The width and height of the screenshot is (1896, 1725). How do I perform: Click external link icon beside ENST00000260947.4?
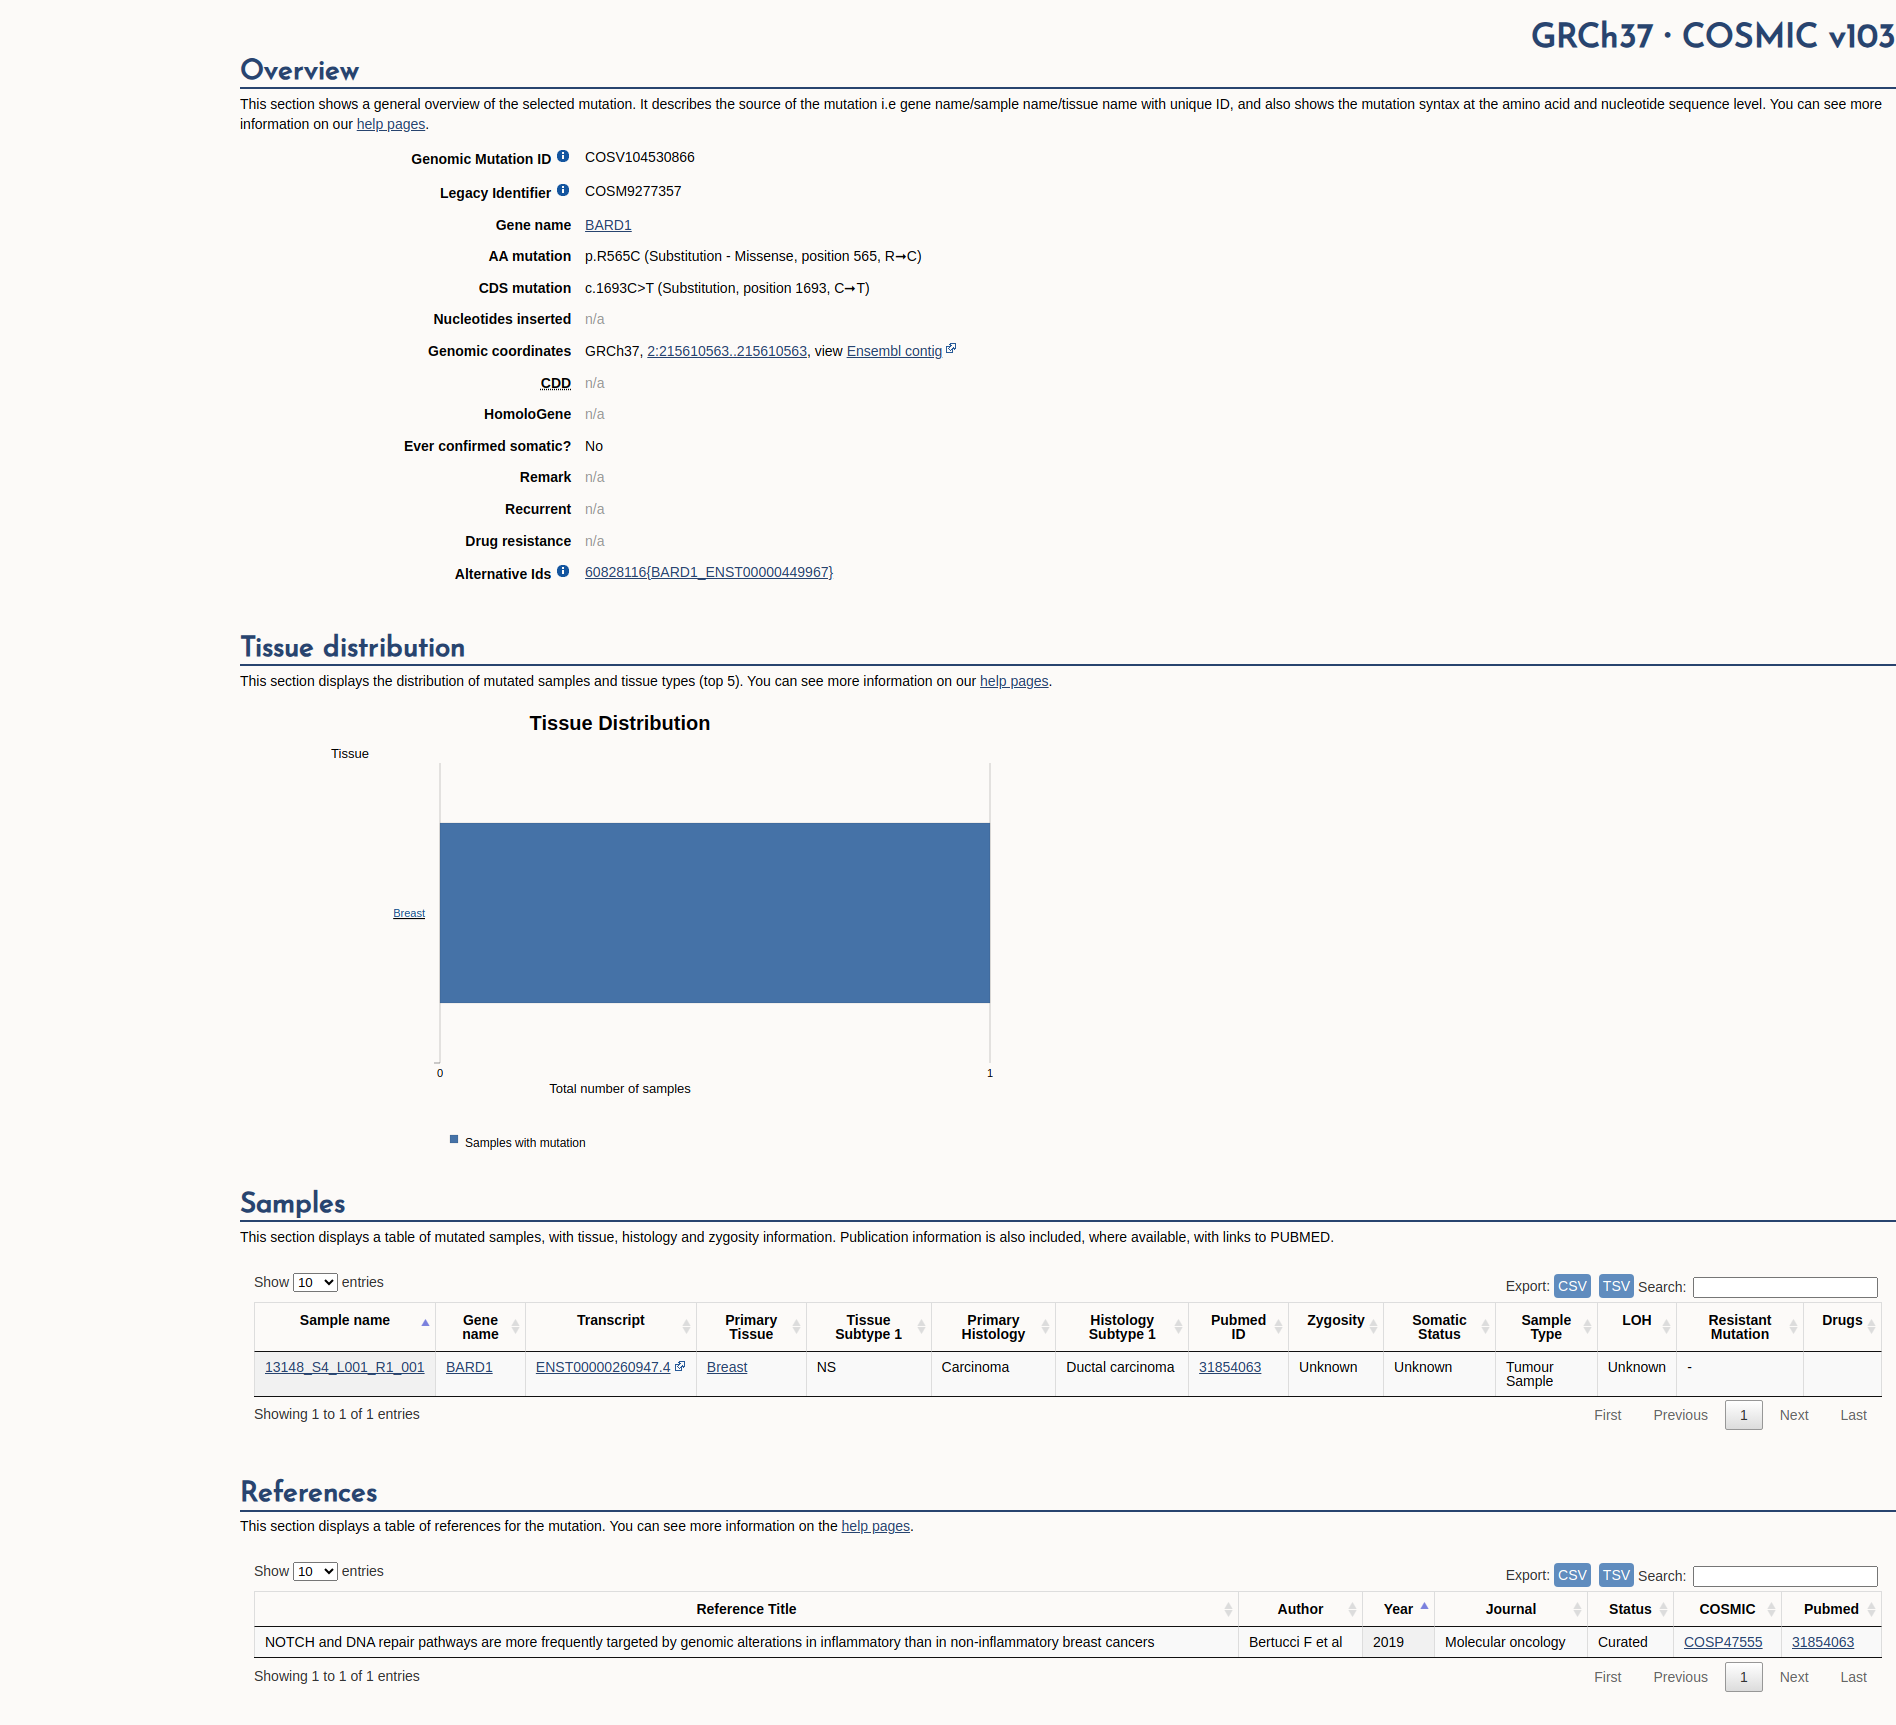click(680, 1366)
